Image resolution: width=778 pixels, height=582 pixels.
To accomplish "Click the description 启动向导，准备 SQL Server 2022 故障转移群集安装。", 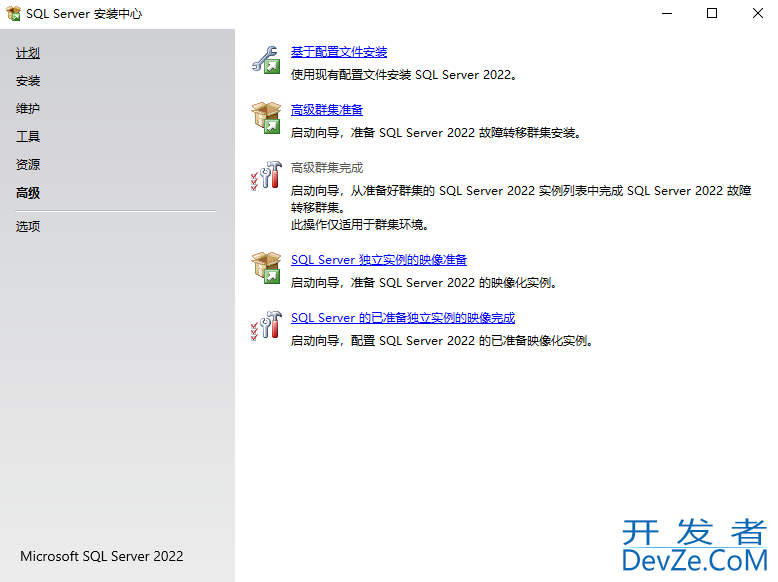I will (436, 133).
